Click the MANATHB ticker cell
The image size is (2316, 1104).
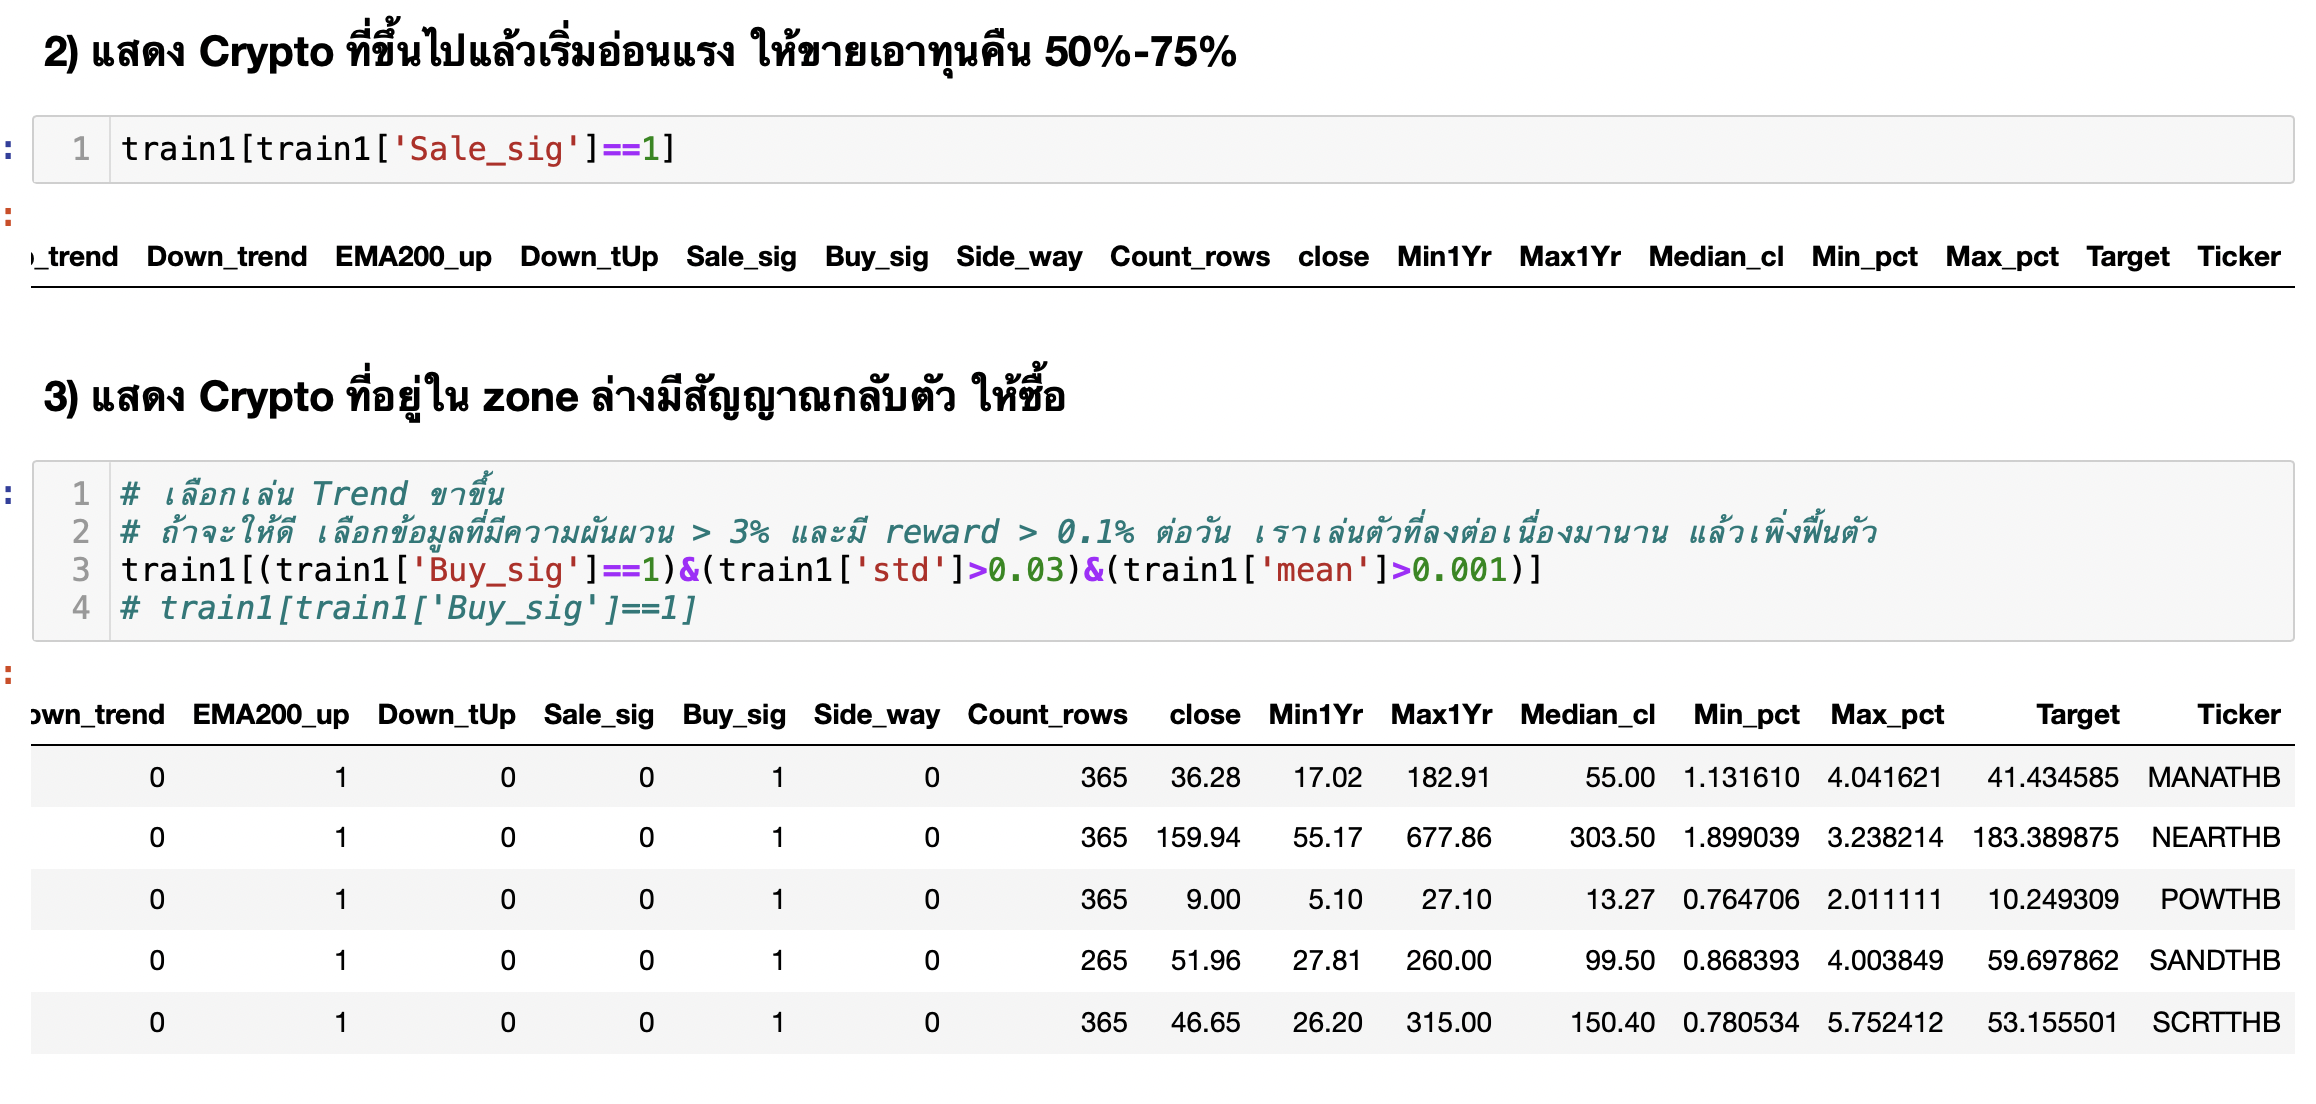(2213, 777)
